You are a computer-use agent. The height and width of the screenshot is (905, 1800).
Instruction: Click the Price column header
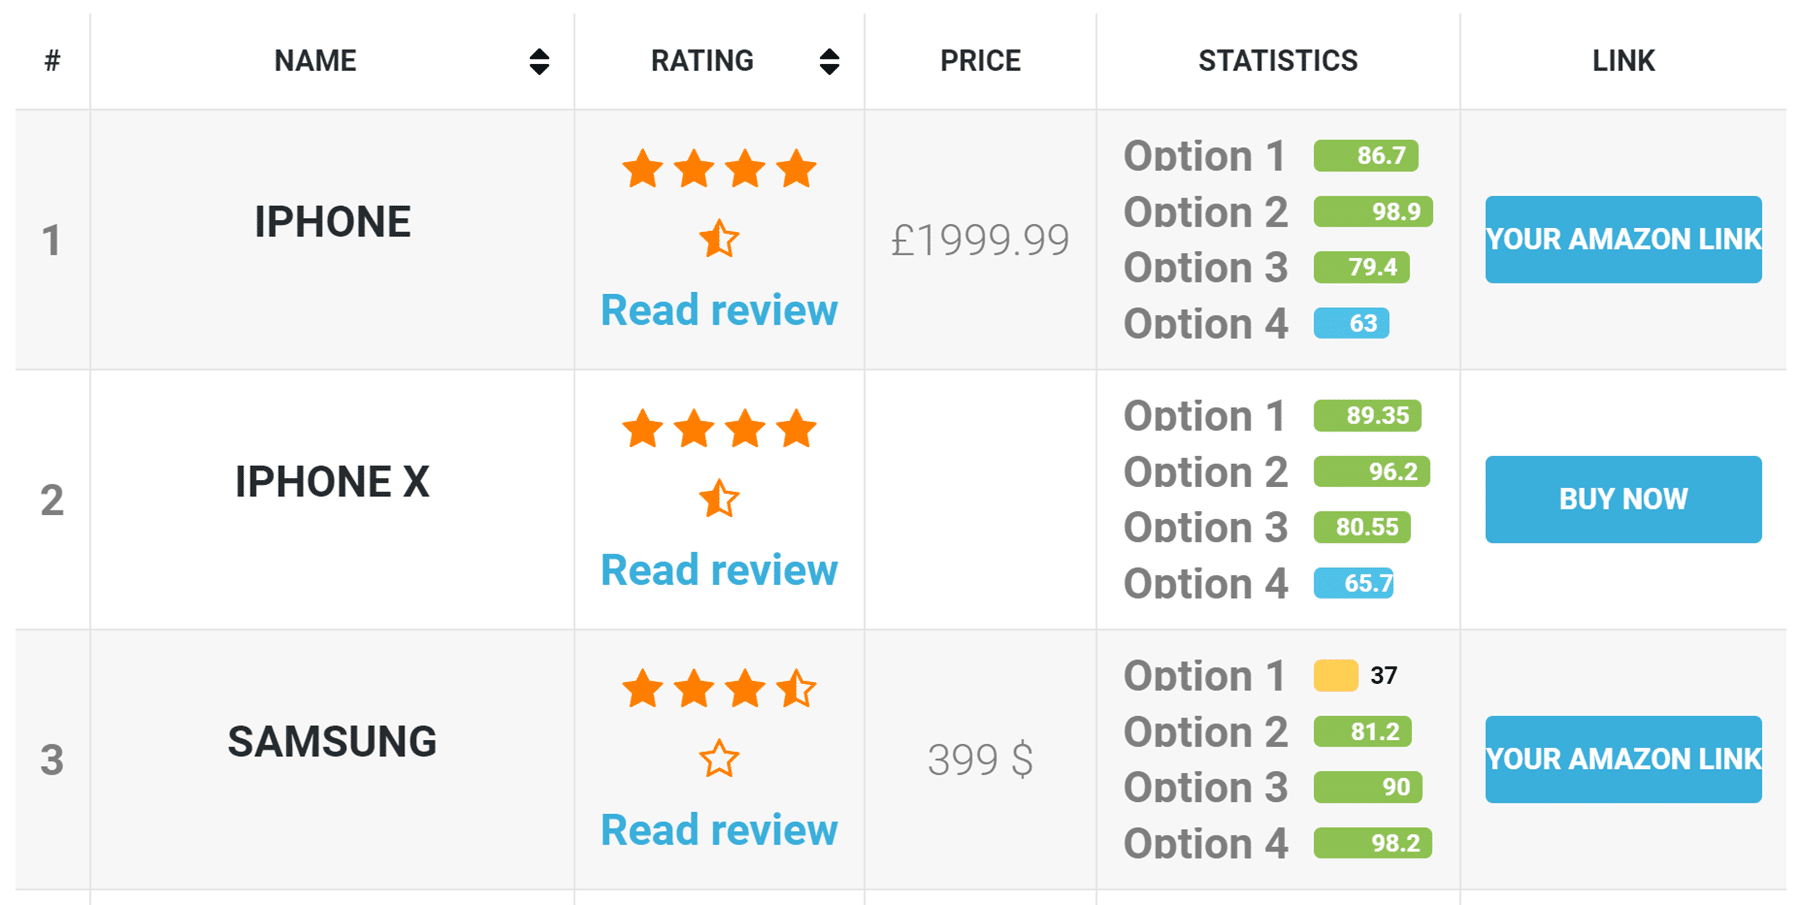pyautogui.click(x=980, y=61)
